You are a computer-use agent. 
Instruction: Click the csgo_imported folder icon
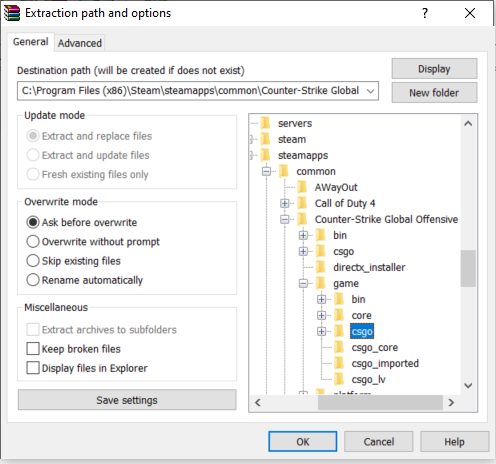[339, 363]
